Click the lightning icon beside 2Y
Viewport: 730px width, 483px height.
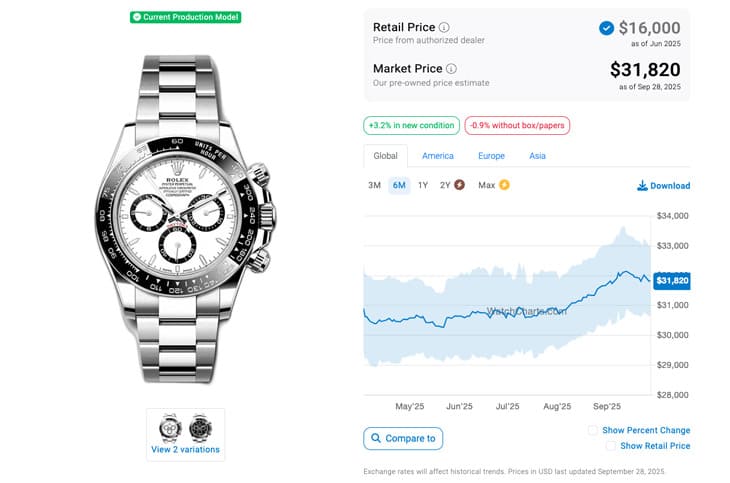(459, 185)
